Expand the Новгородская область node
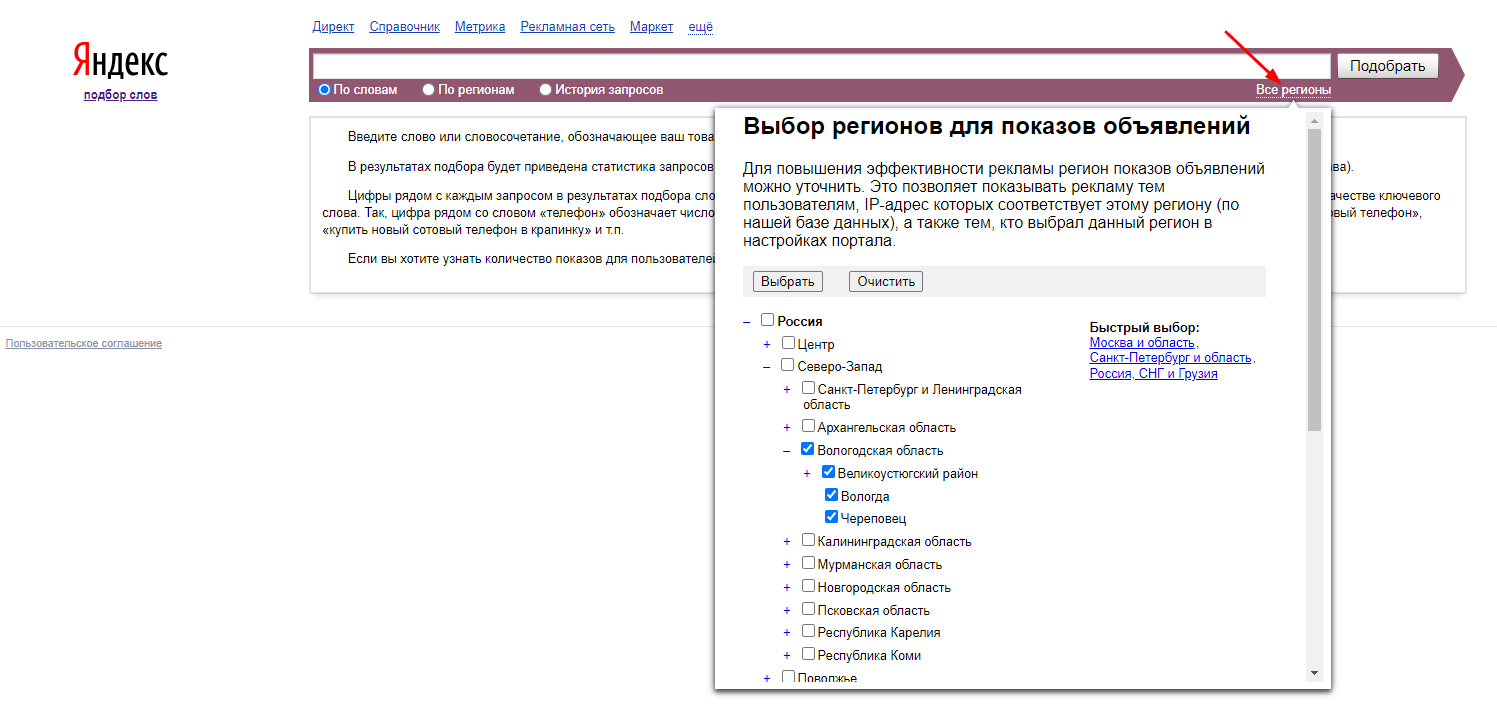Image resolution: width=1497 pixels, height=718 pixels. 787,588
